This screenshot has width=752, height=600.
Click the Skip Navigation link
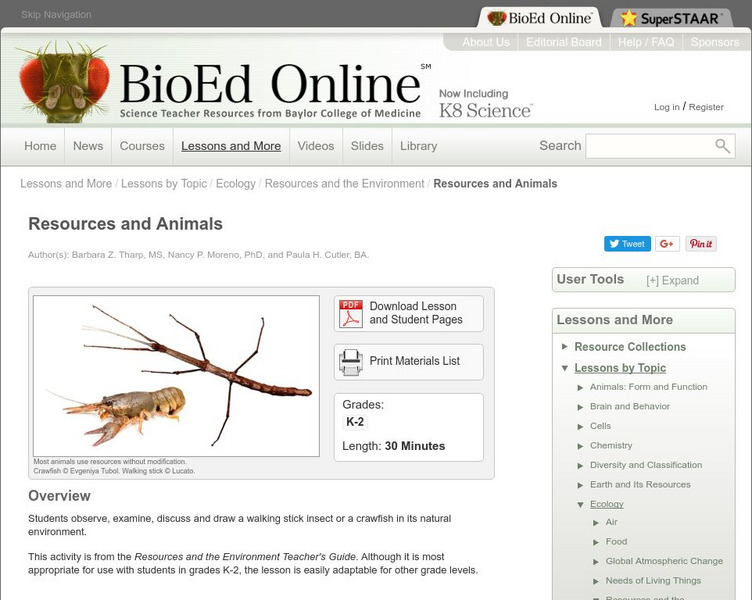(x=56, y=15)
